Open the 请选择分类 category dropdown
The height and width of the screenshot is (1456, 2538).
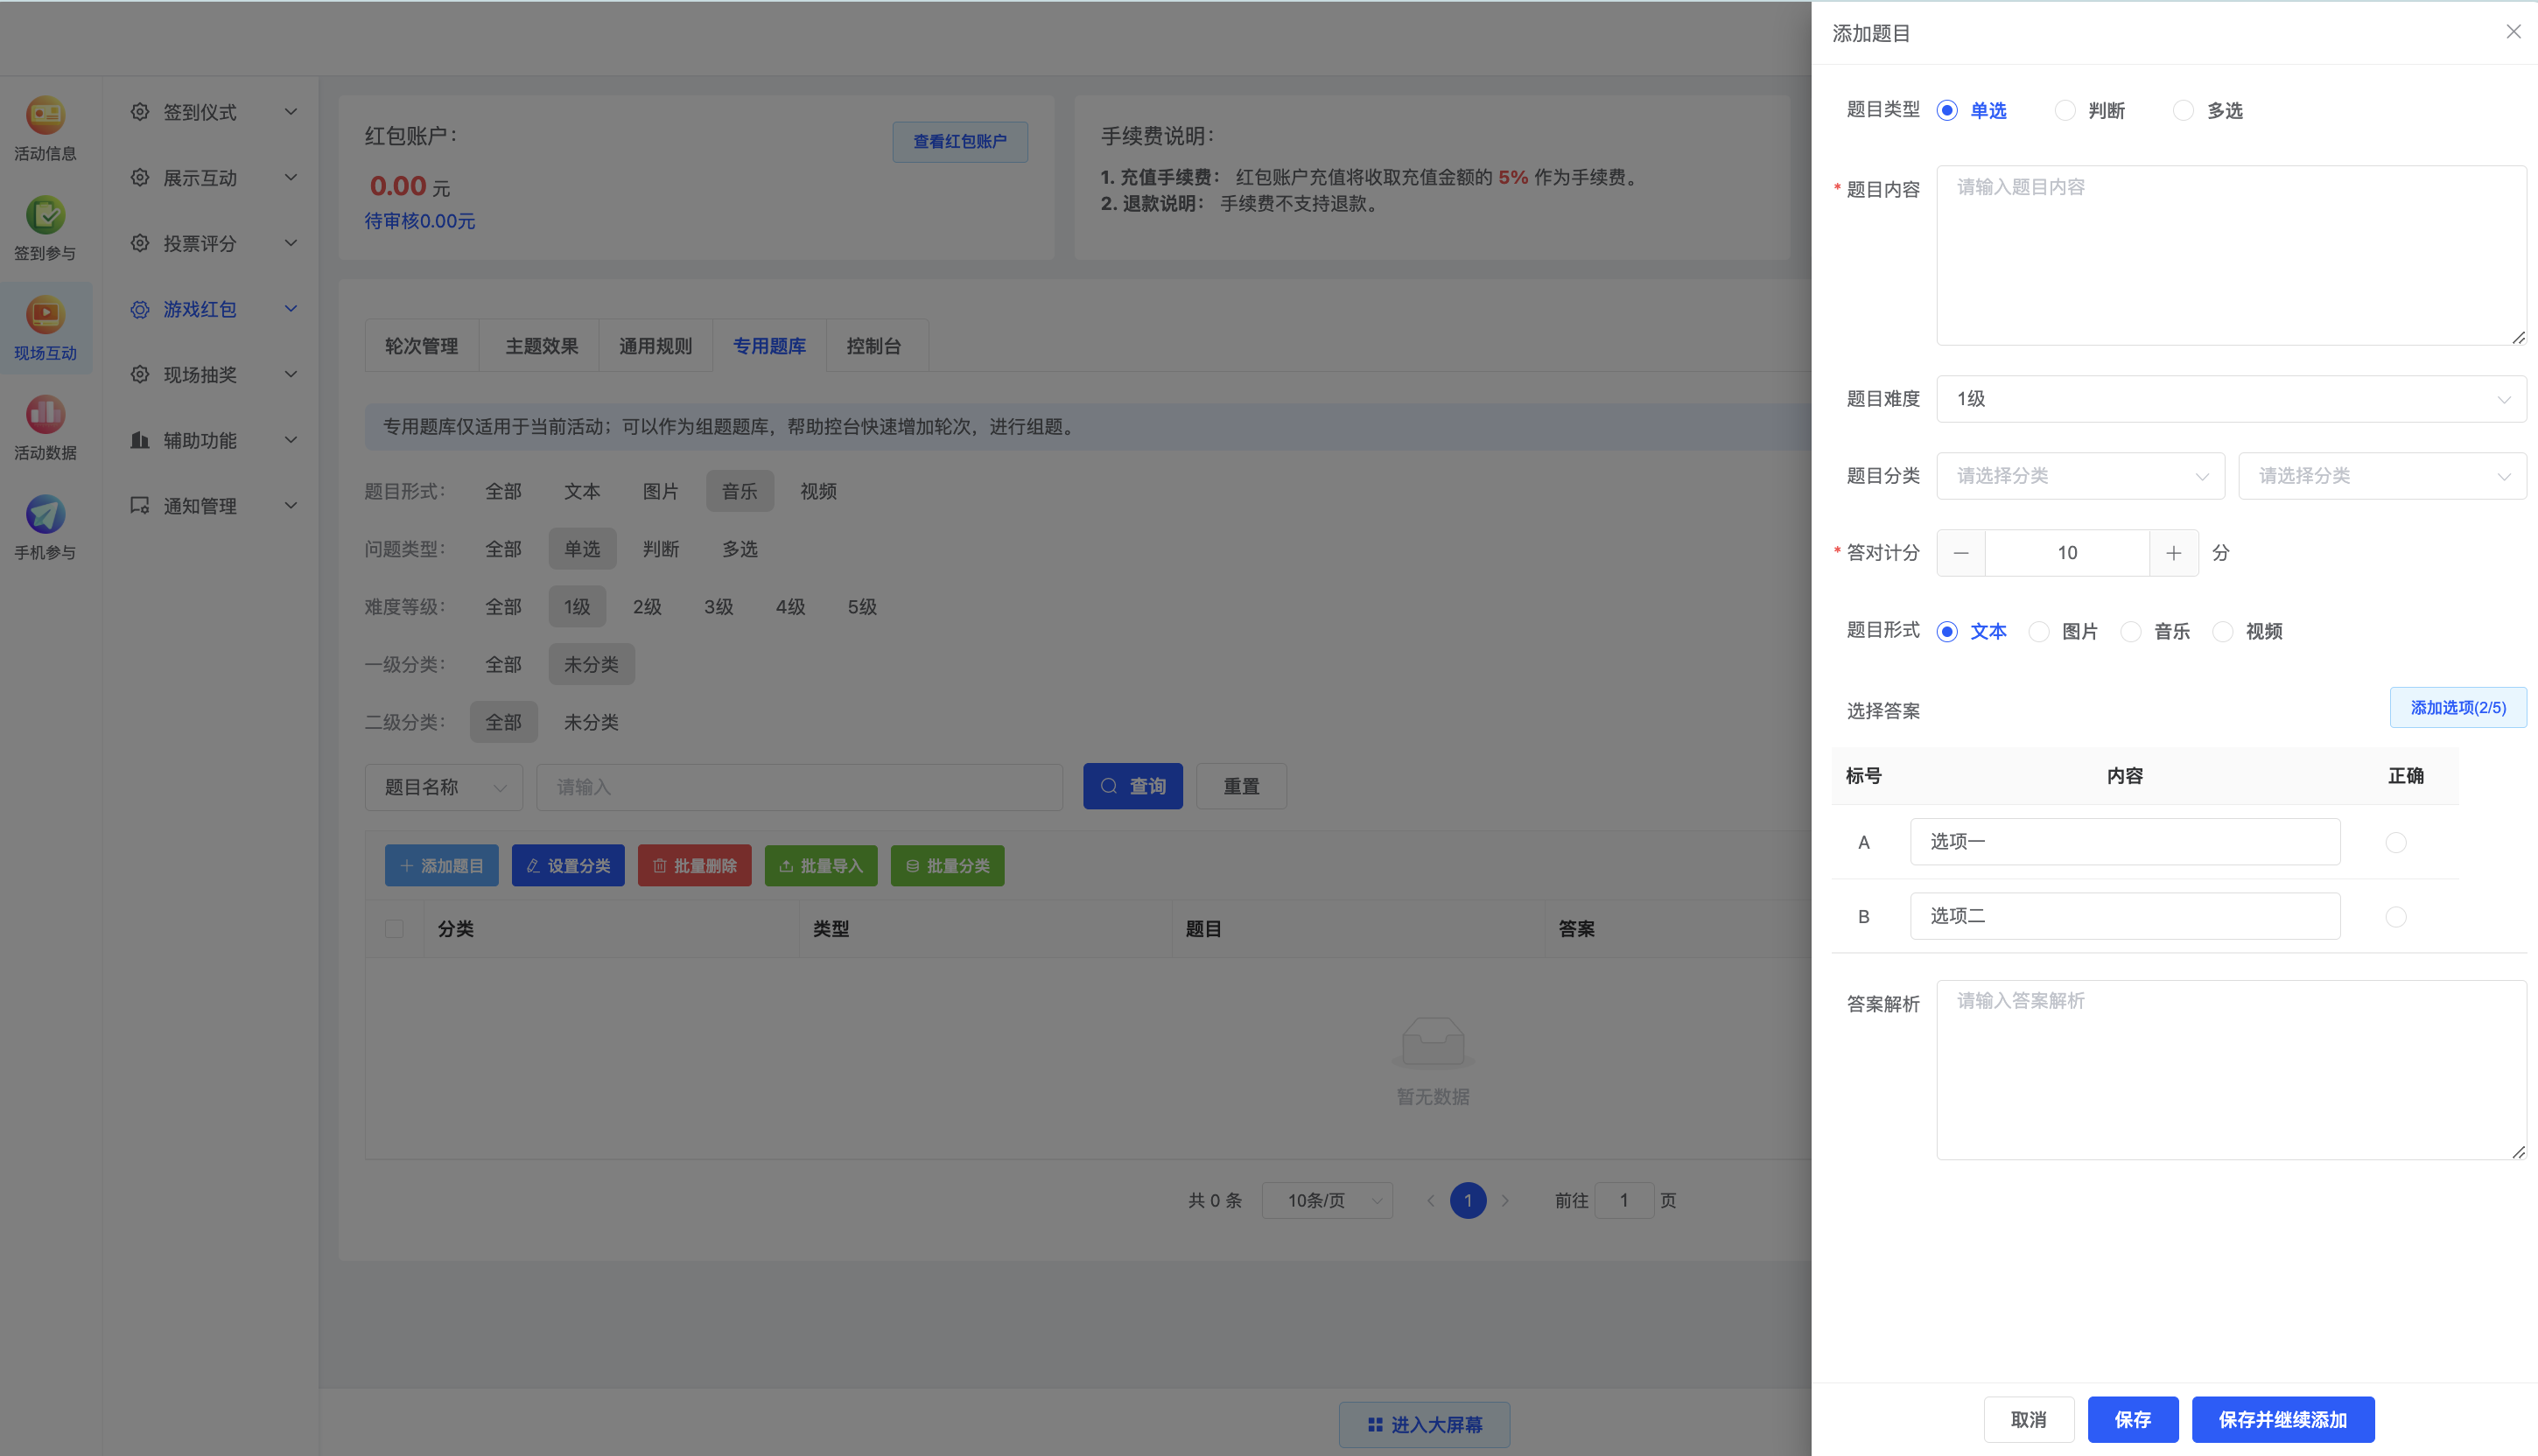pos(2080,476)
